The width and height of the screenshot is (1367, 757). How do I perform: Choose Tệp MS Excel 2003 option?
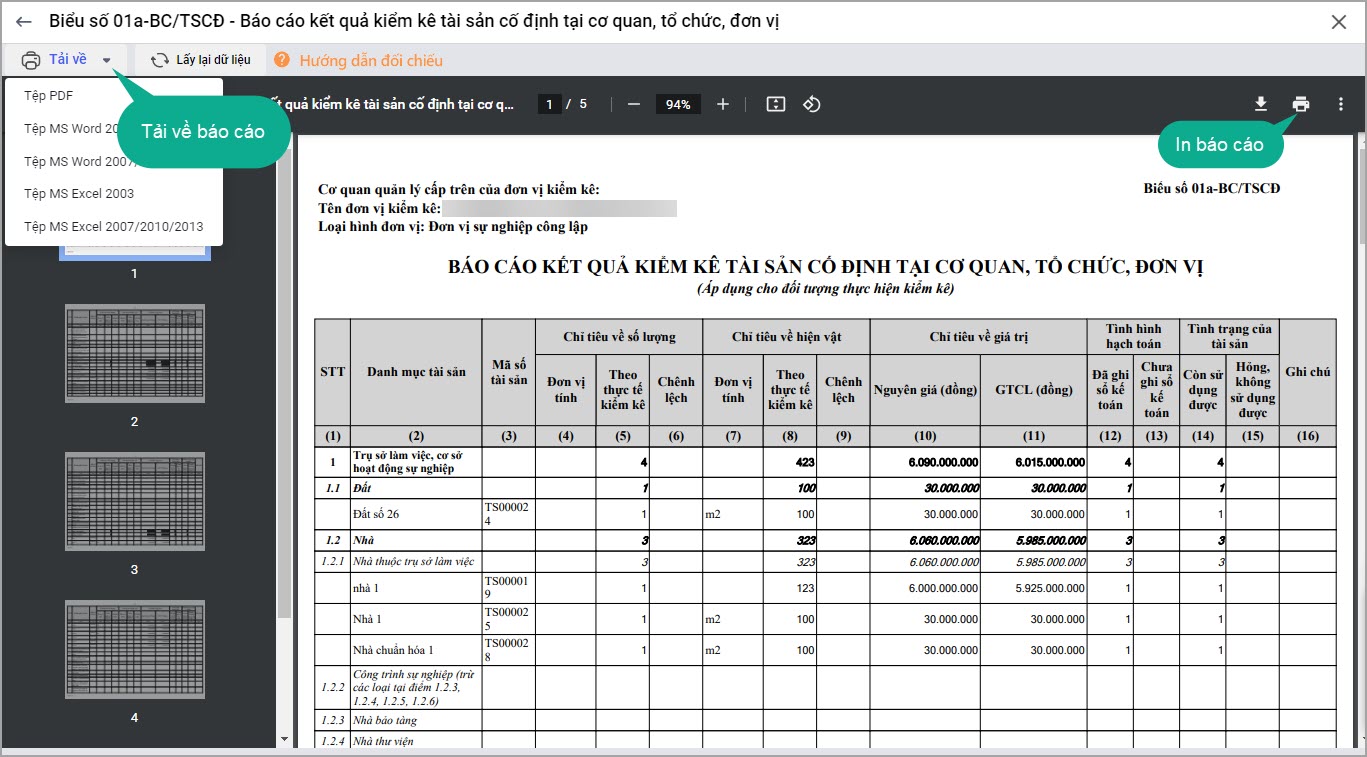79,193
